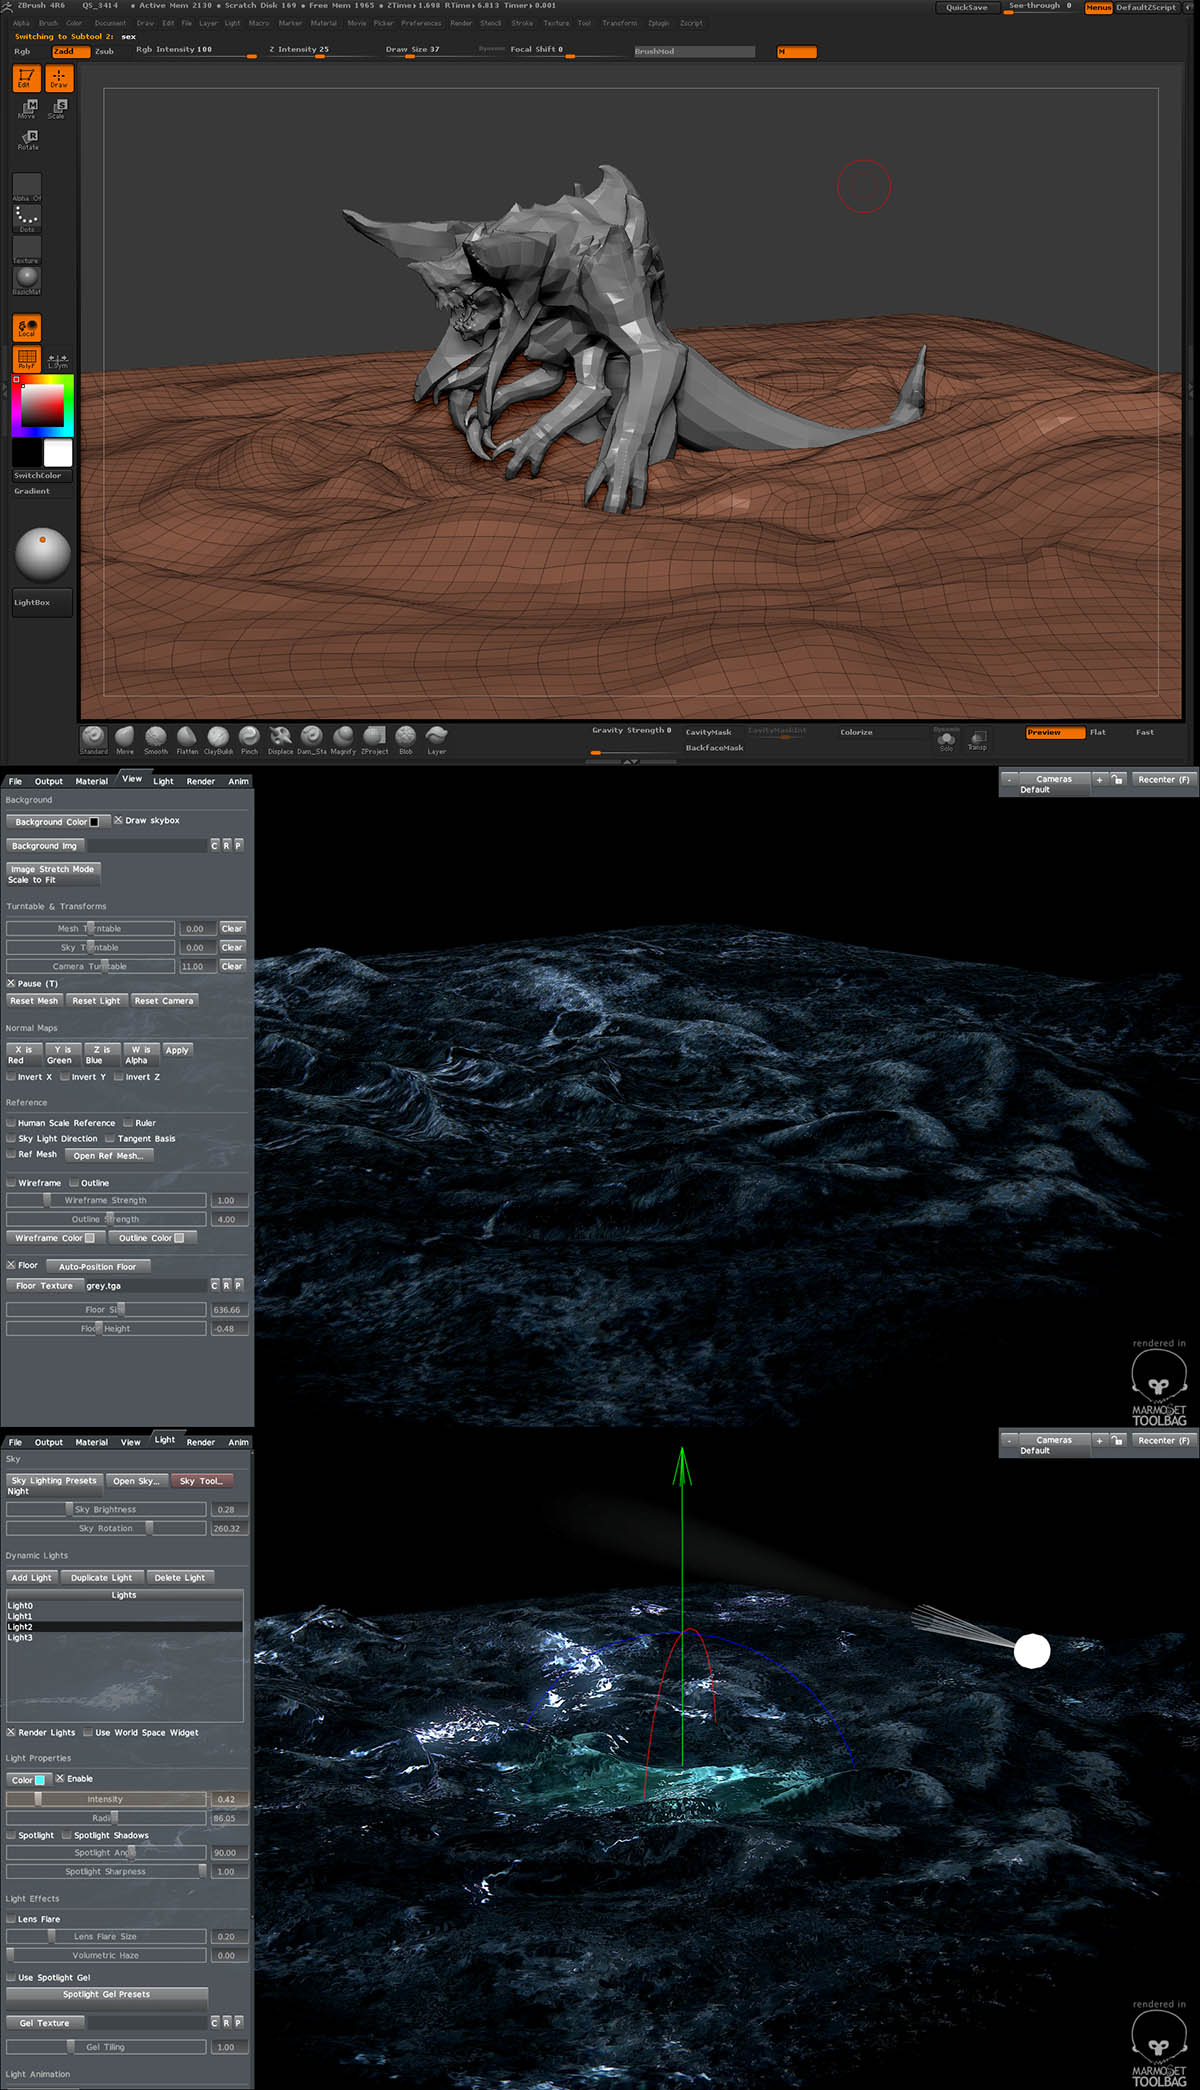
Task: Enable Human Scale Reference
Action: coord(11,1123)
